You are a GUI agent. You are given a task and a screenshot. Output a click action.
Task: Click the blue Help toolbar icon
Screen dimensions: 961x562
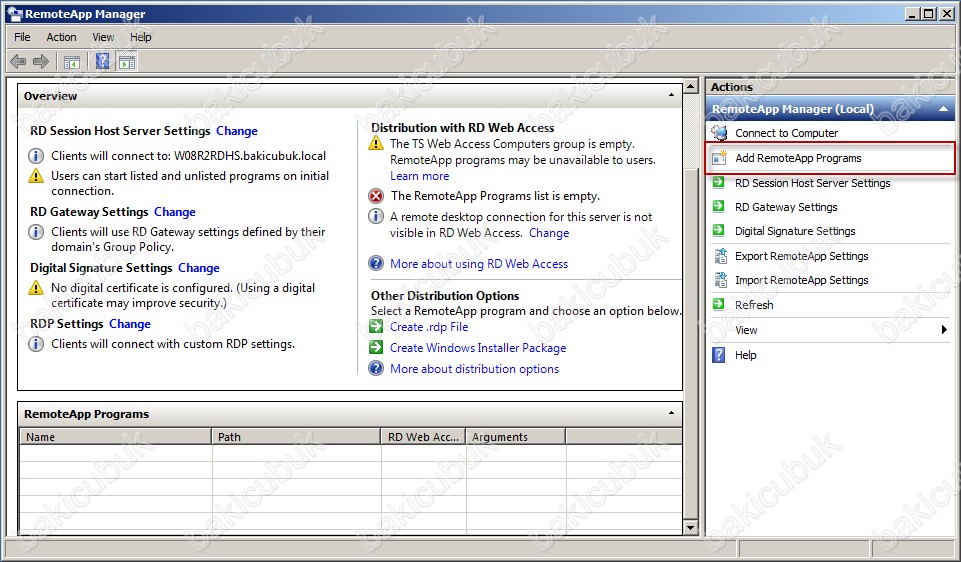click(x=102, y=62)
